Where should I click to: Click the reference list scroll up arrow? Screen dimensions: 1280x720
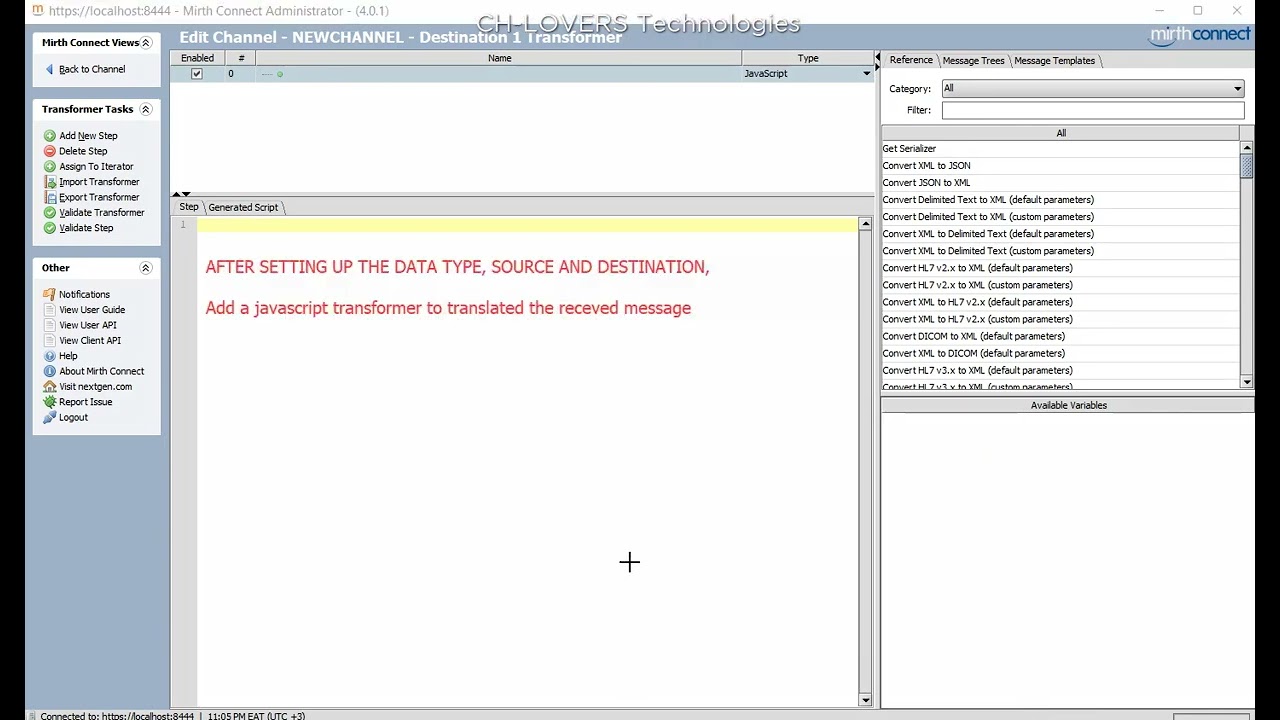pyautogui.click(x=1247, y=148)
